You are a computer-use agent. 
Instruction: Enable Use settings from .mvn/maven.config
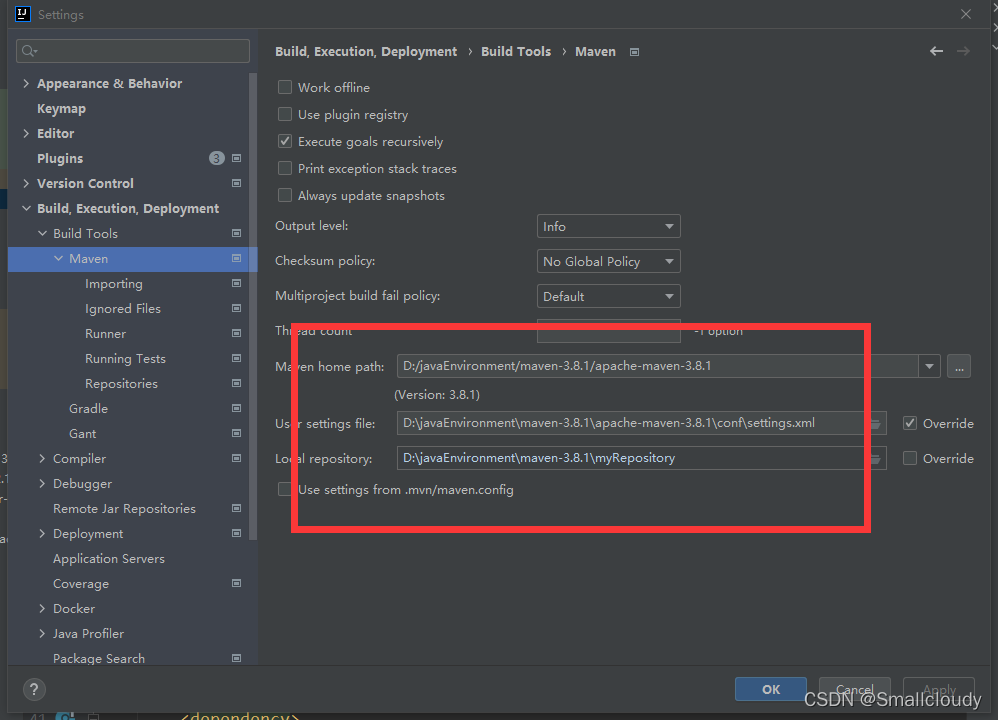click(285, 490)
